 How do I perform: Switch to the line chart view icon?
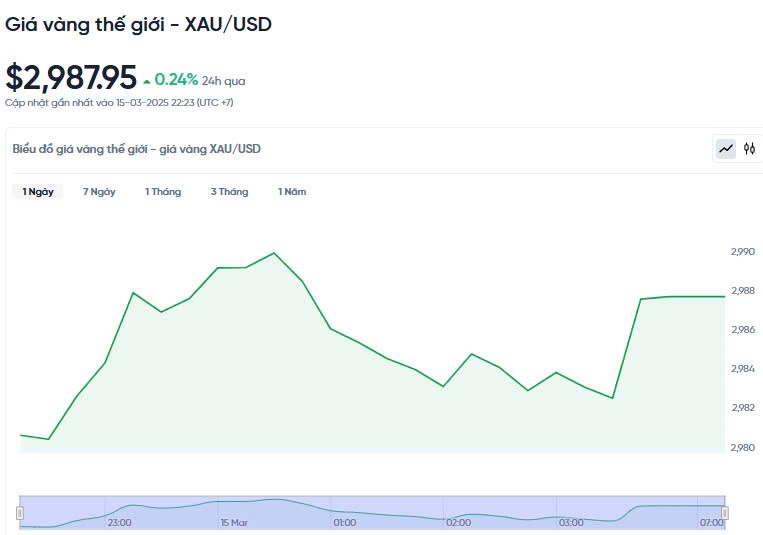coord(726,149)
